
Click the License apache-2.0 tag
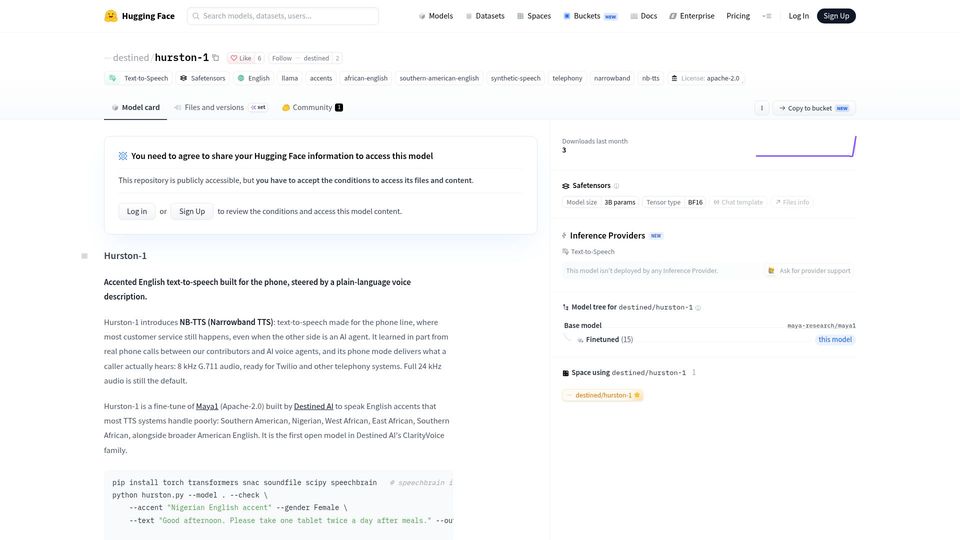(x=705, y=78)
